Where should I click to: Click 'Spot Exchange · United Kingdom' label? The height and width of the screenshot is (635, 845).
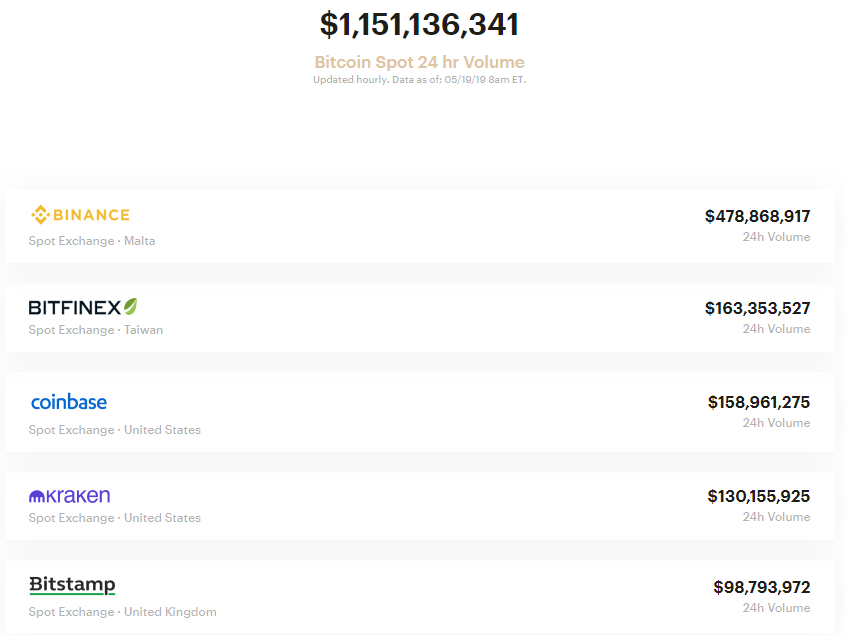pyautogui.click(x=122, y=612)
